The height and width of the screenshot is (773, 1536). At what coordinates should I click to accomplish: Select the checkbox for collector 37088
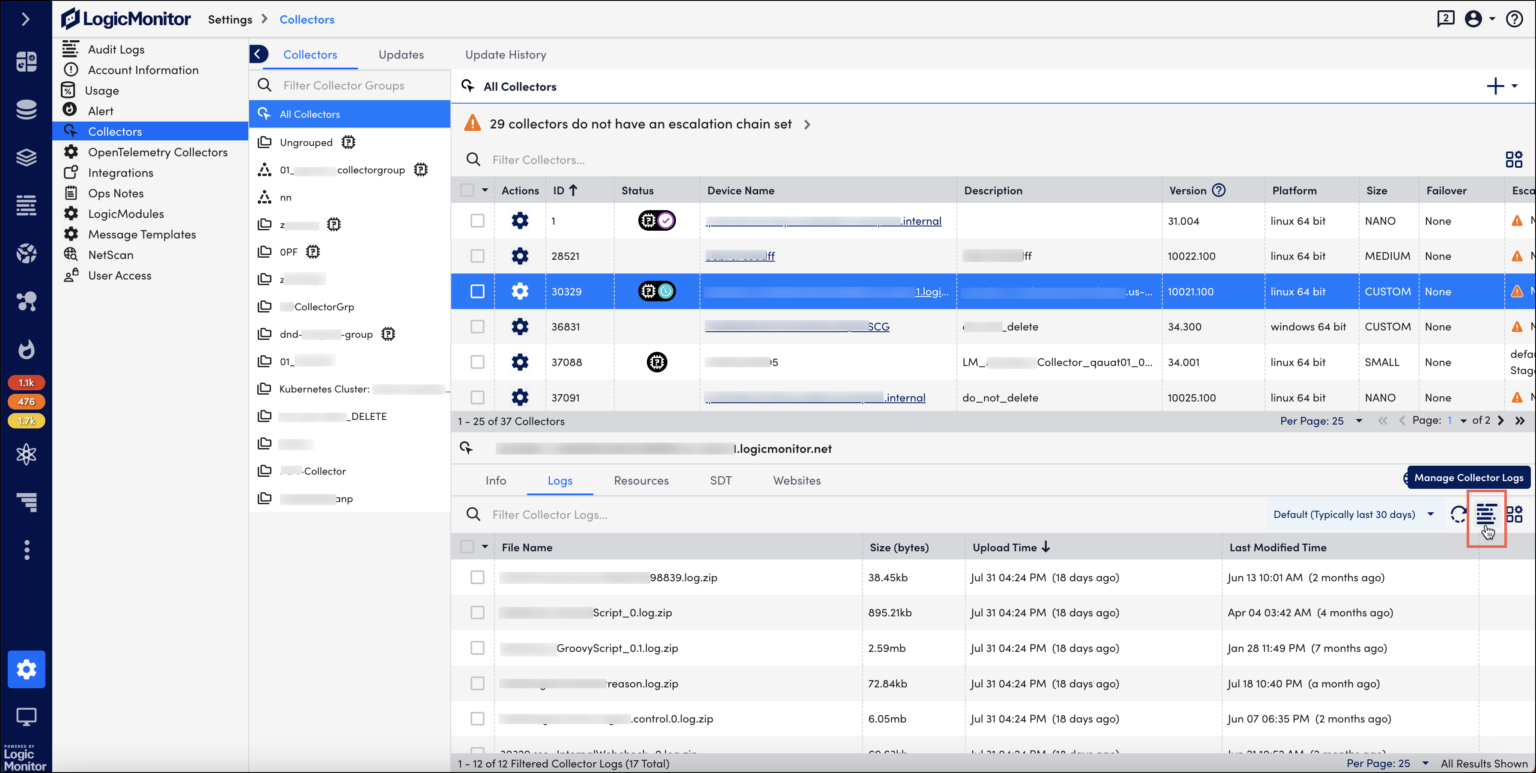pos(477,362)
